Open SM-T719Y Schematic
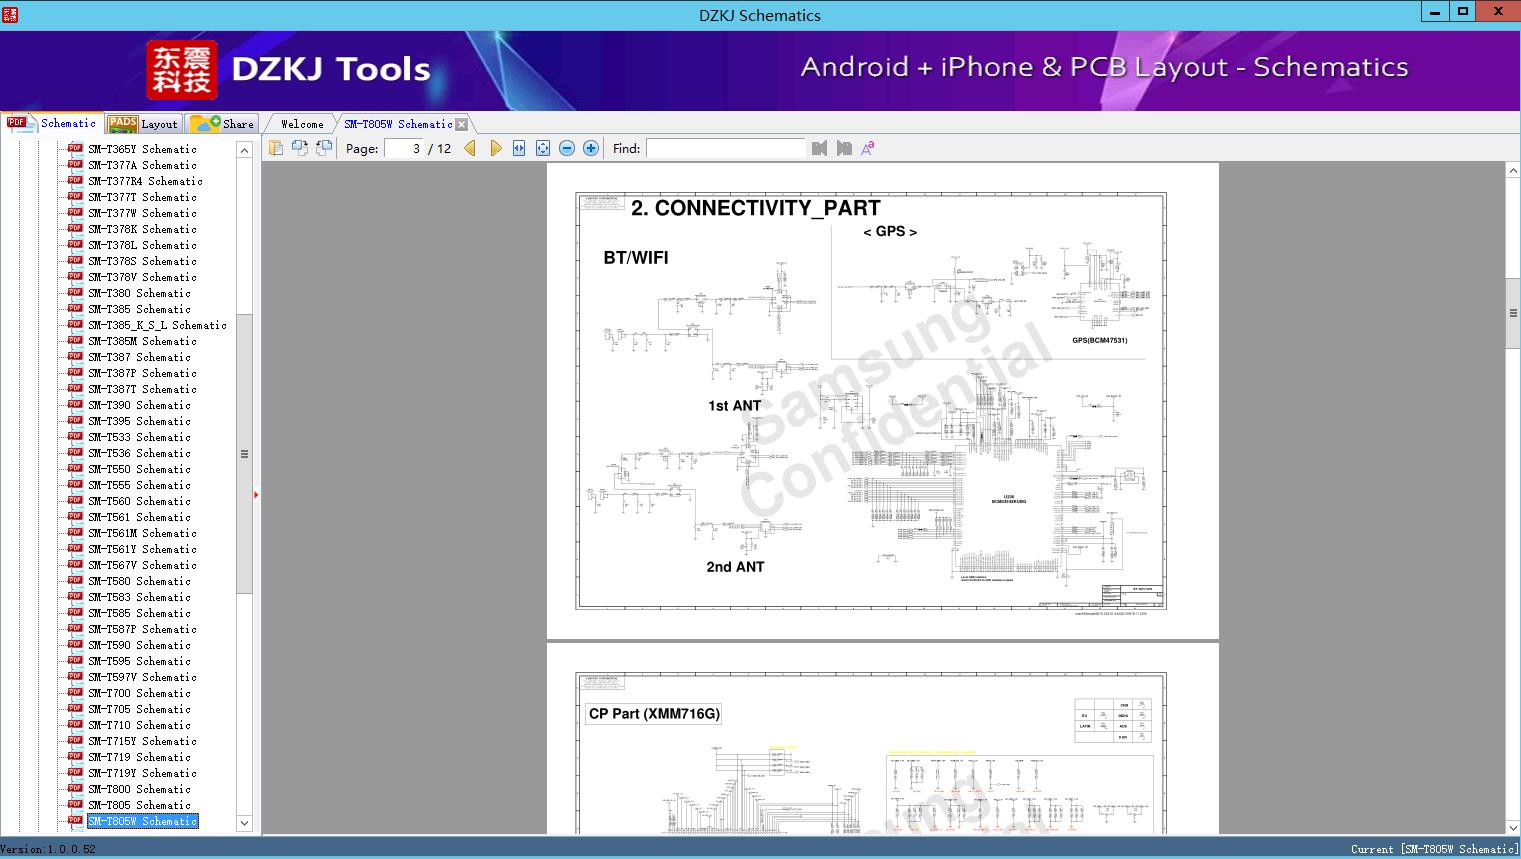Screen dimensions: 1521x859 [x=142, y=773]
